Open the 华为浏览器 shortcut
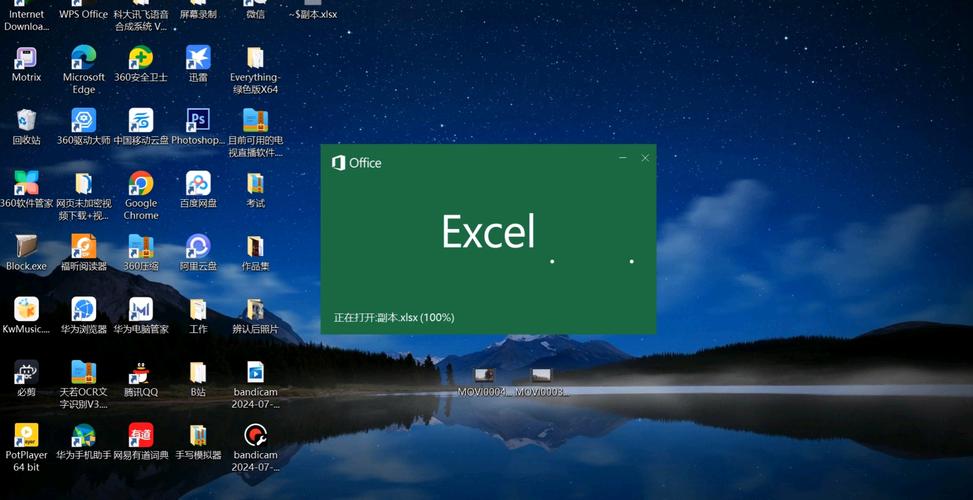Image resolution: width=973 pixels, height=500 pixels. (84, 316)
